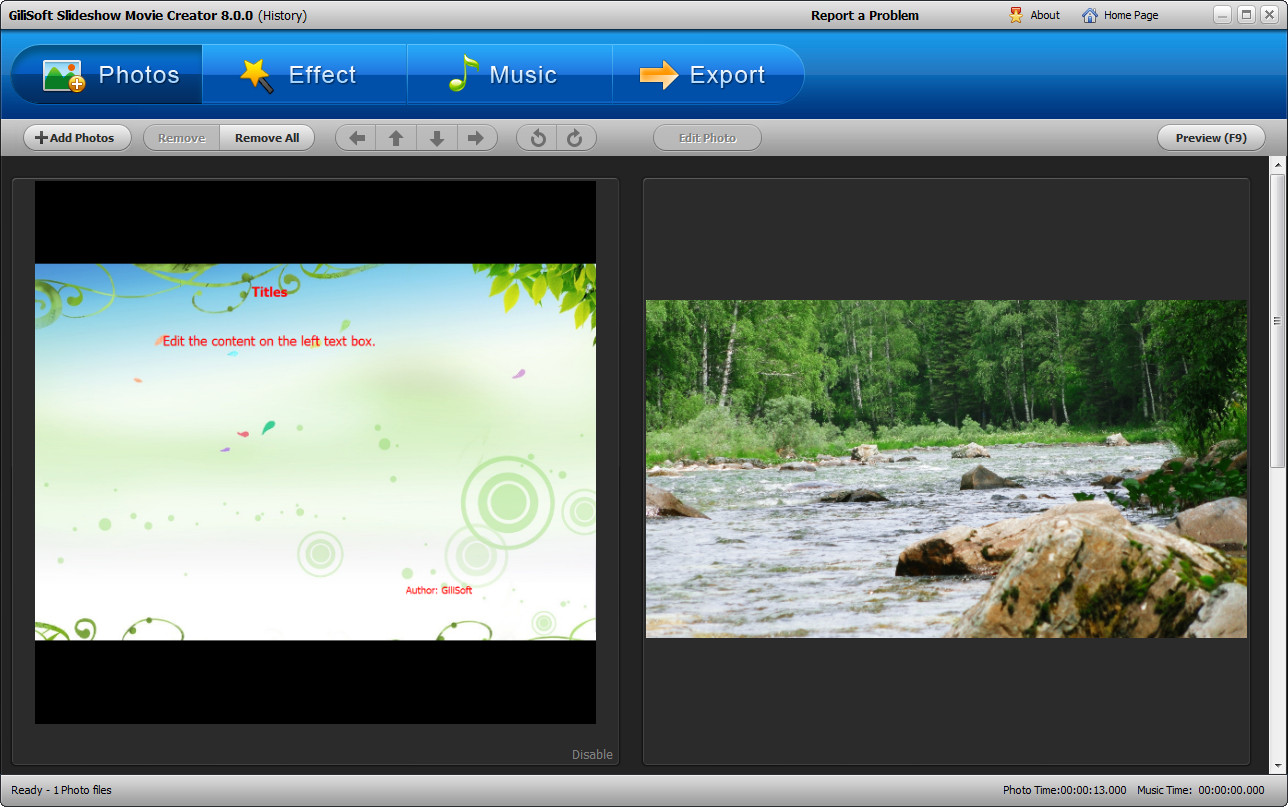
Task: Move photo right with right arrow icon
Action: (x=477, y=138)
